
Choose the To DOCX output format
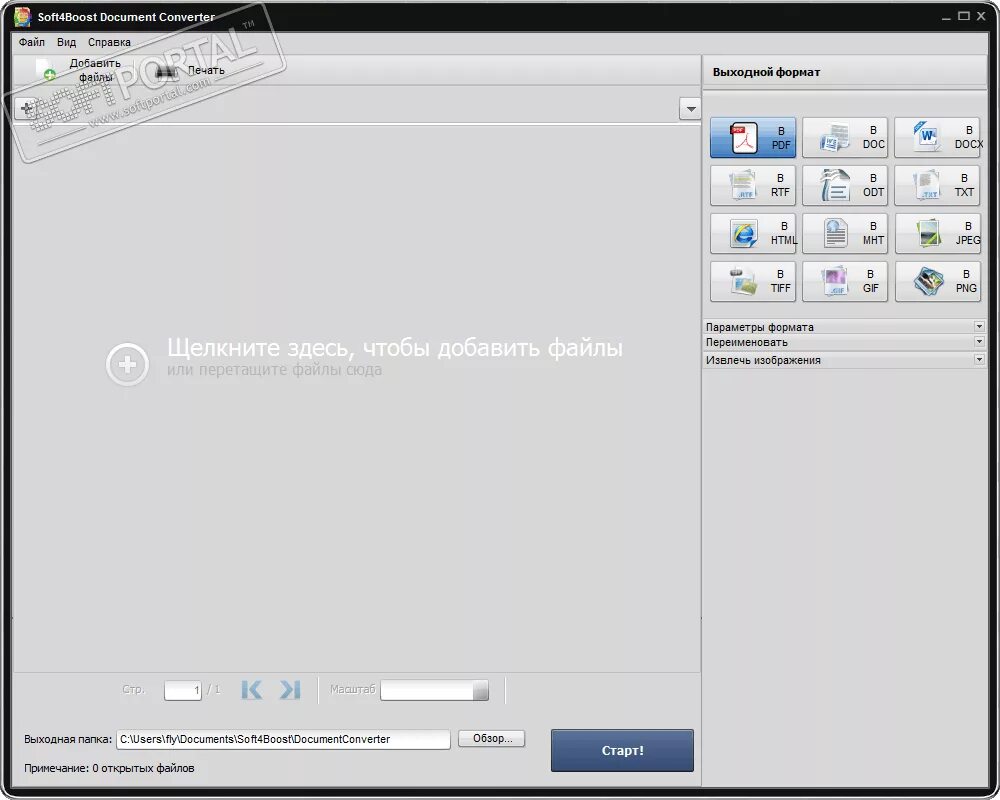938,137
